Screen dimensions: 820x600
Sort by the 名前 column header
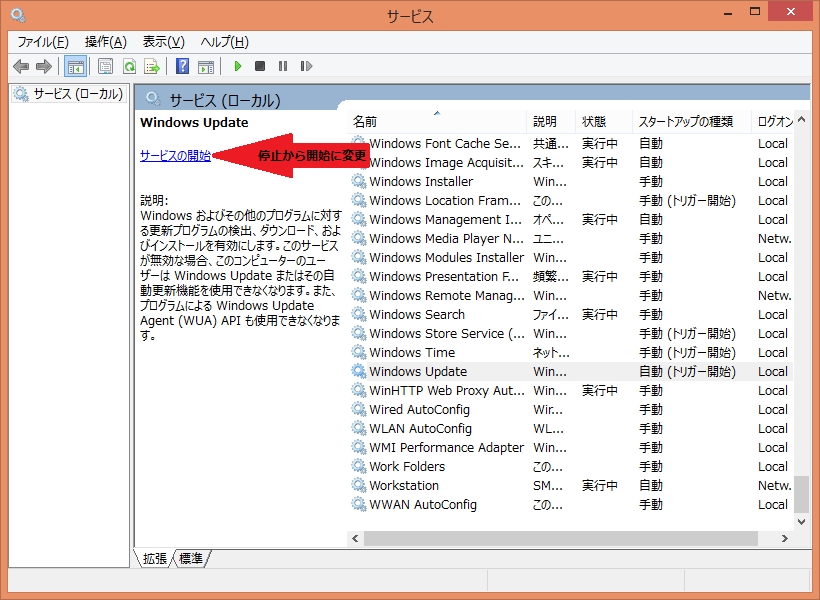click(x=437, y=121)
